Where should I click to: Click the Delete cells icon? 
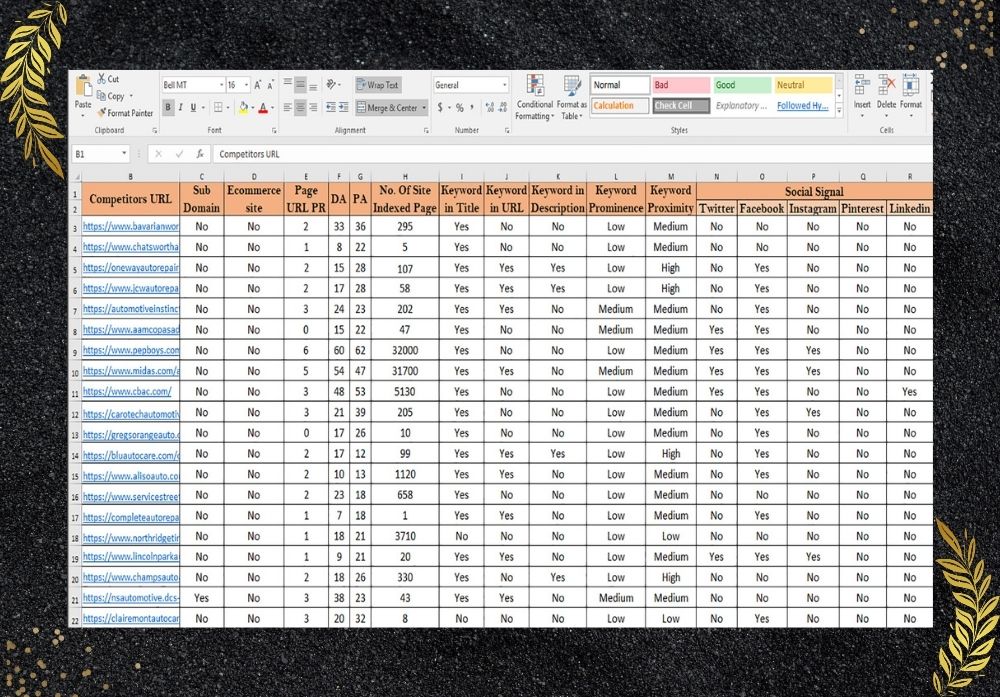tap(887, 84)
